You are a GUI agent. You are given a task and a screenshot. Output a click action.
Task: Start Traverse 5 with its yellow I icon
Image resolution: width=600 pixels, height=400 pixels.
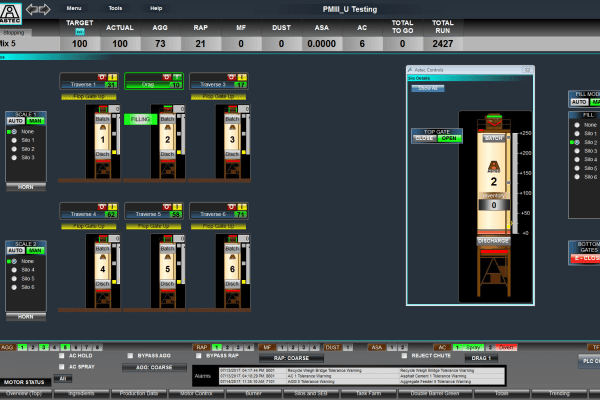[177, 207]
